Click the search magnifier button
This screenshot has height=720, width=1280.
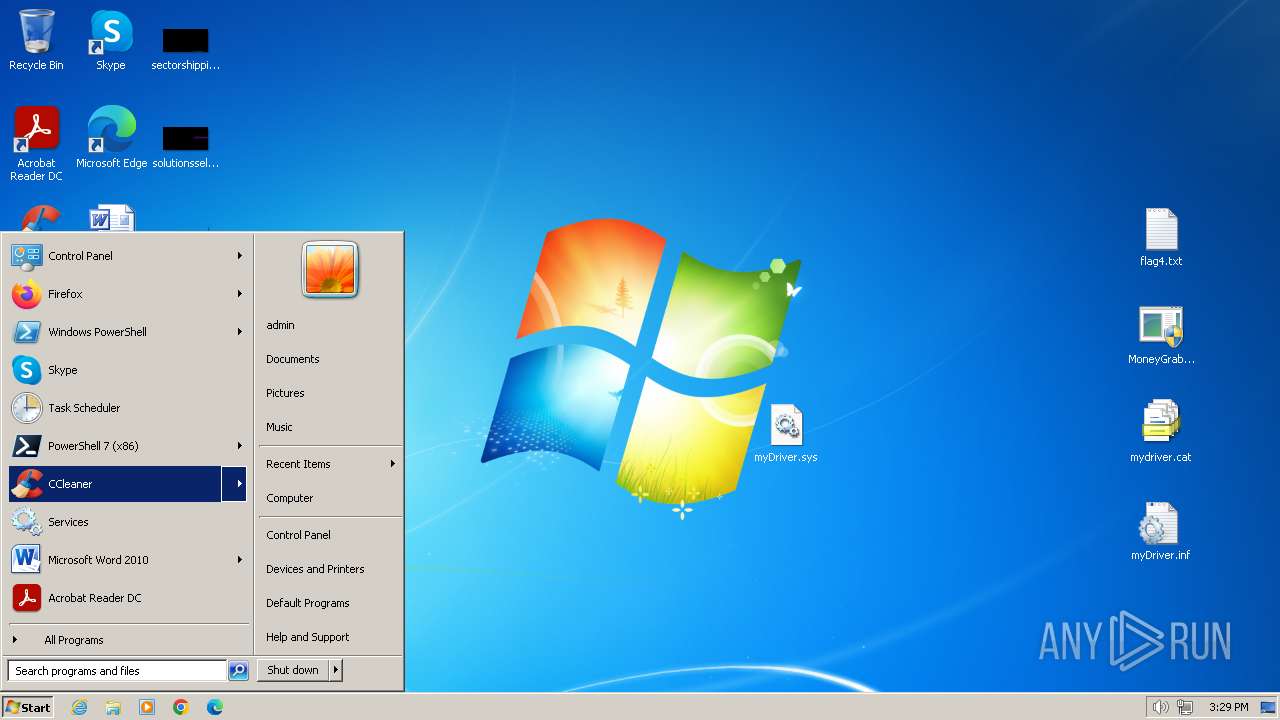[238, 671]
